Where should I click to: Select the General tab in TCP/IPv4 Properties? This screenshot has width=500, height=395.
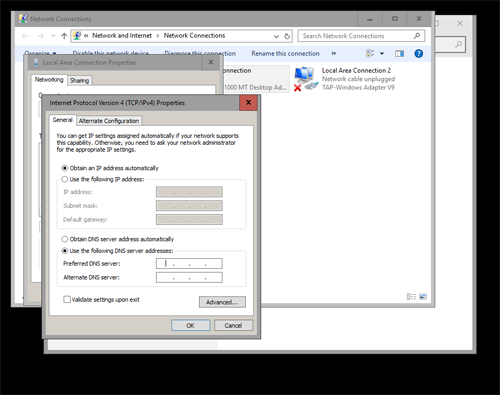[62, 120]
